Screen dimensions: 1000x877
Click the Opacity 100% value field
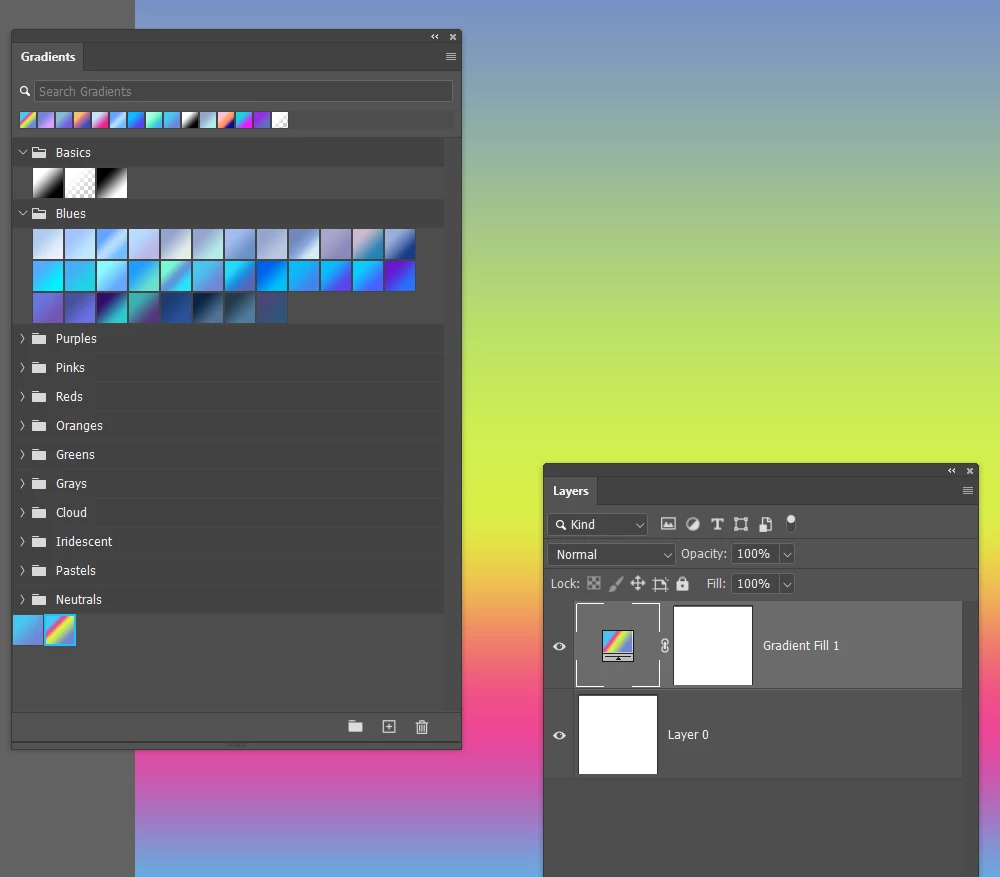point(755,554)
